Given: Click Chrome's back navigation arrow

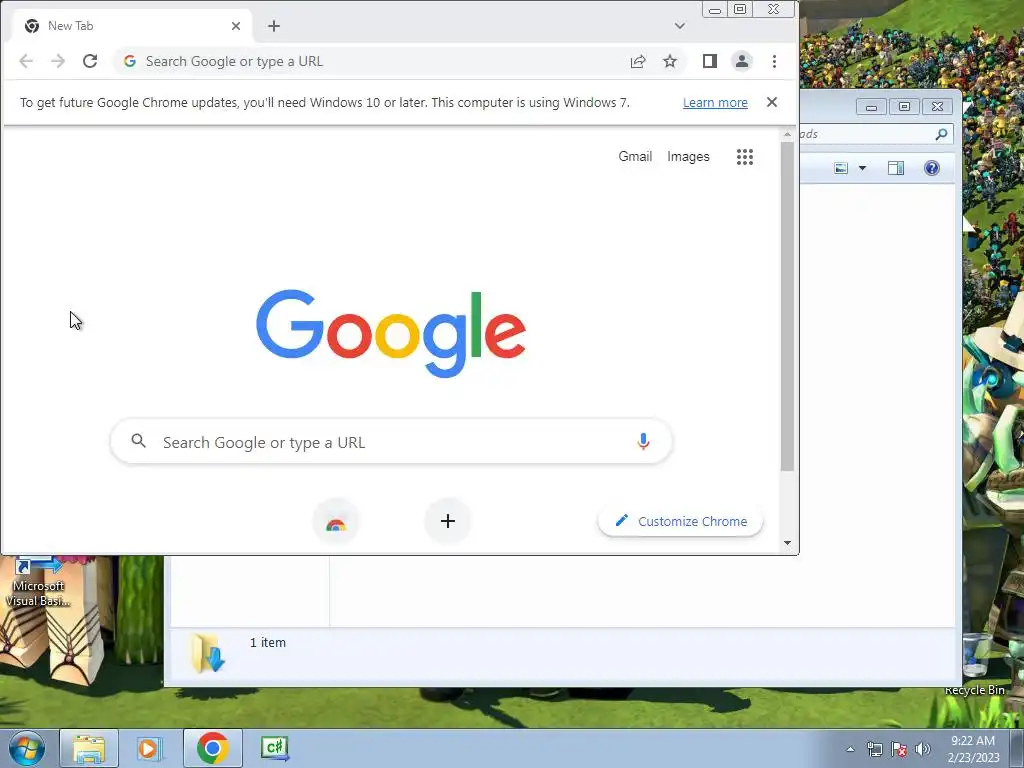Looking at the screenshot, I should pos(26,61).
